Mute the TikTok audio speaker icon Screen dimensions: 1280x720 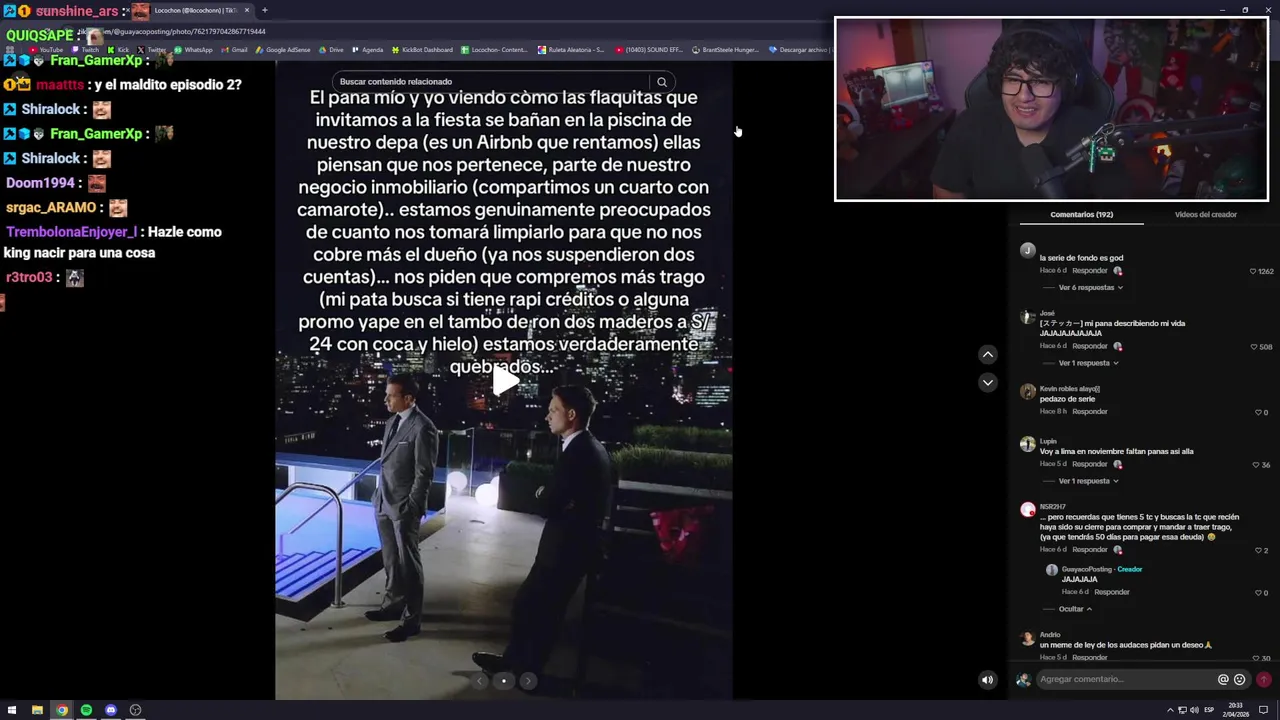click(x=987, y=680)
